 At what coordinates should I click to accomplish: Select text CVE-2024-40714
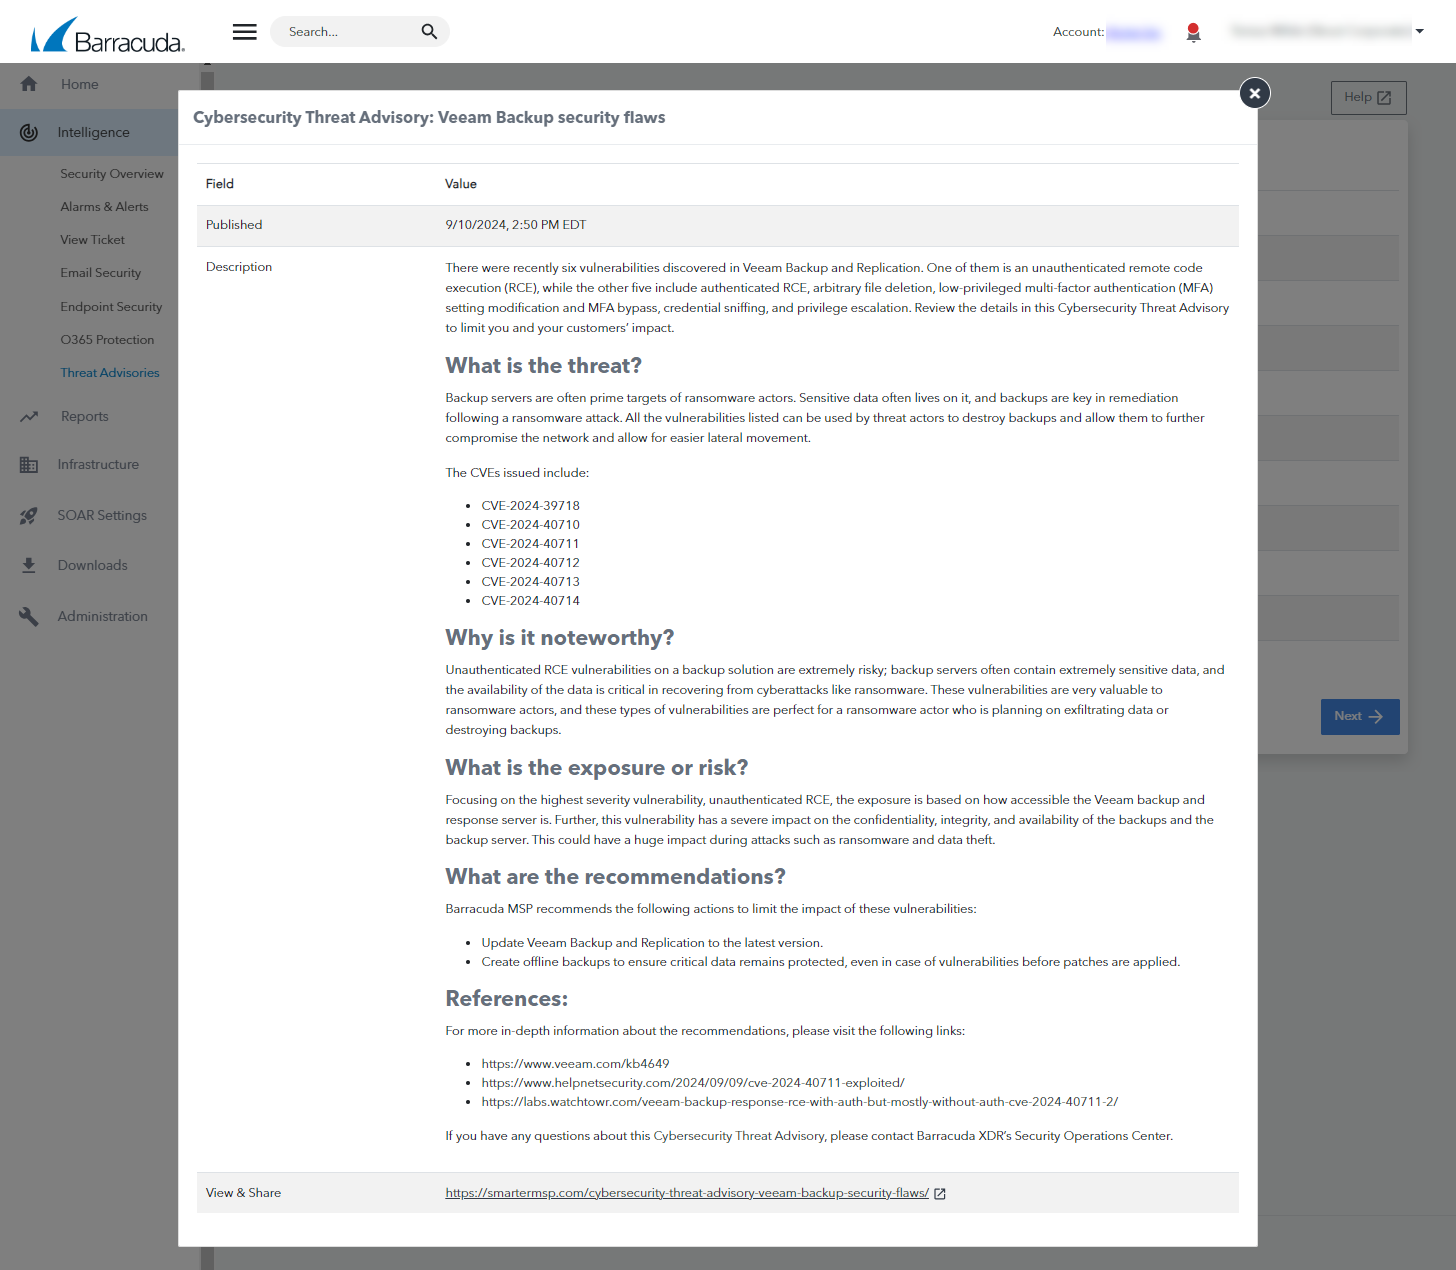coord(530,601)
